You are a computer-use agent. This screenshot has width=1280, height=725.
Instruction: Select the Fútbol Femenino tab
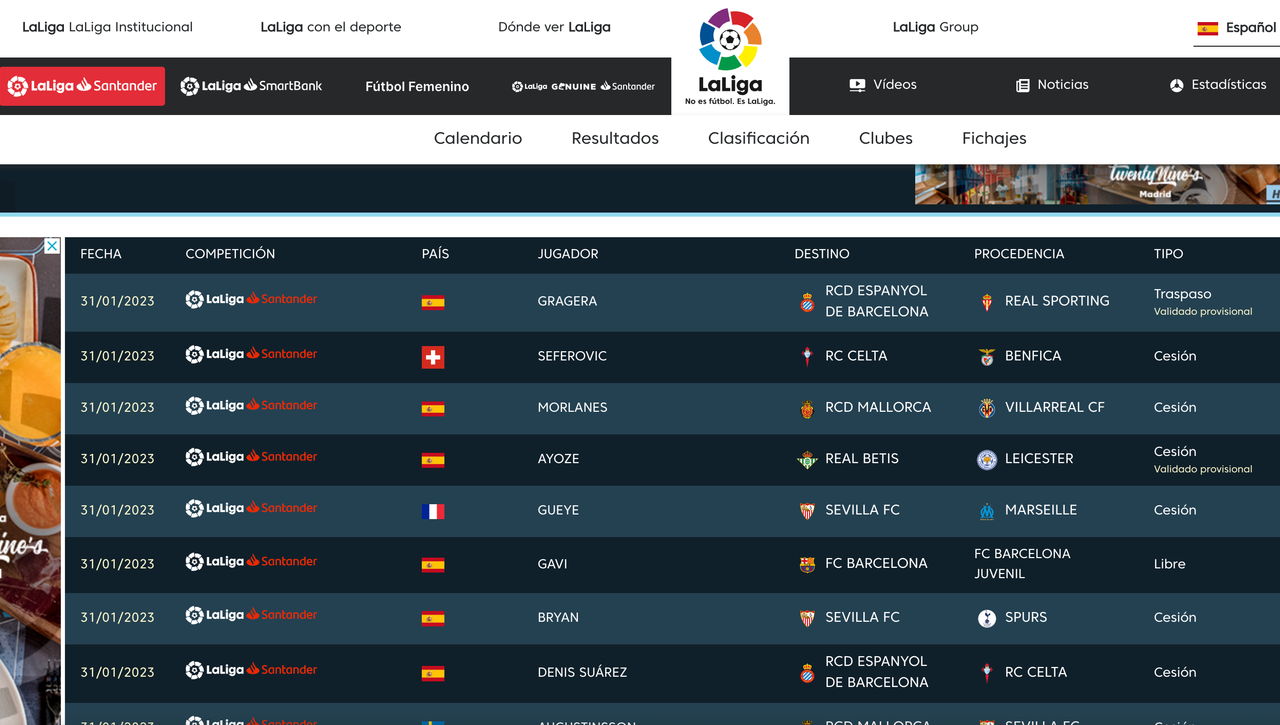tap(417, 86)
